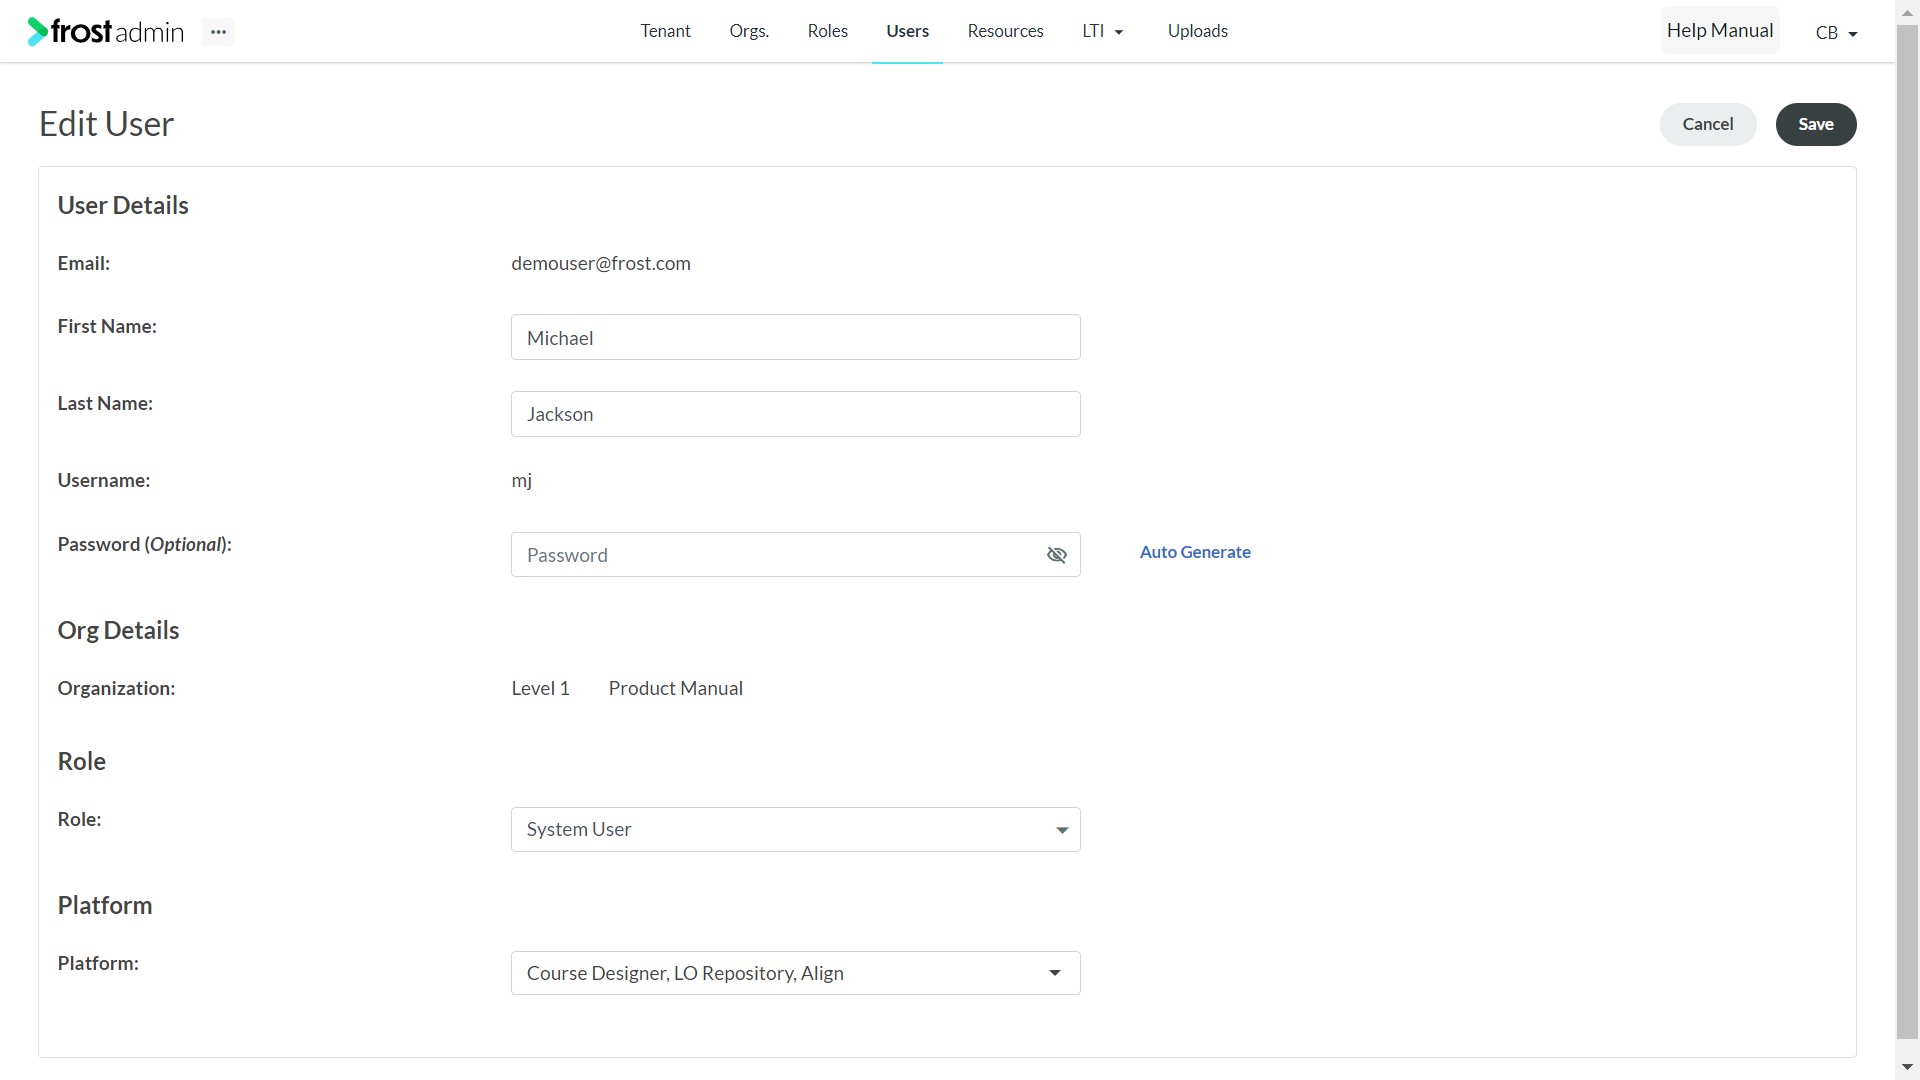Click the email demouser@frost.com text

point(600,263)
